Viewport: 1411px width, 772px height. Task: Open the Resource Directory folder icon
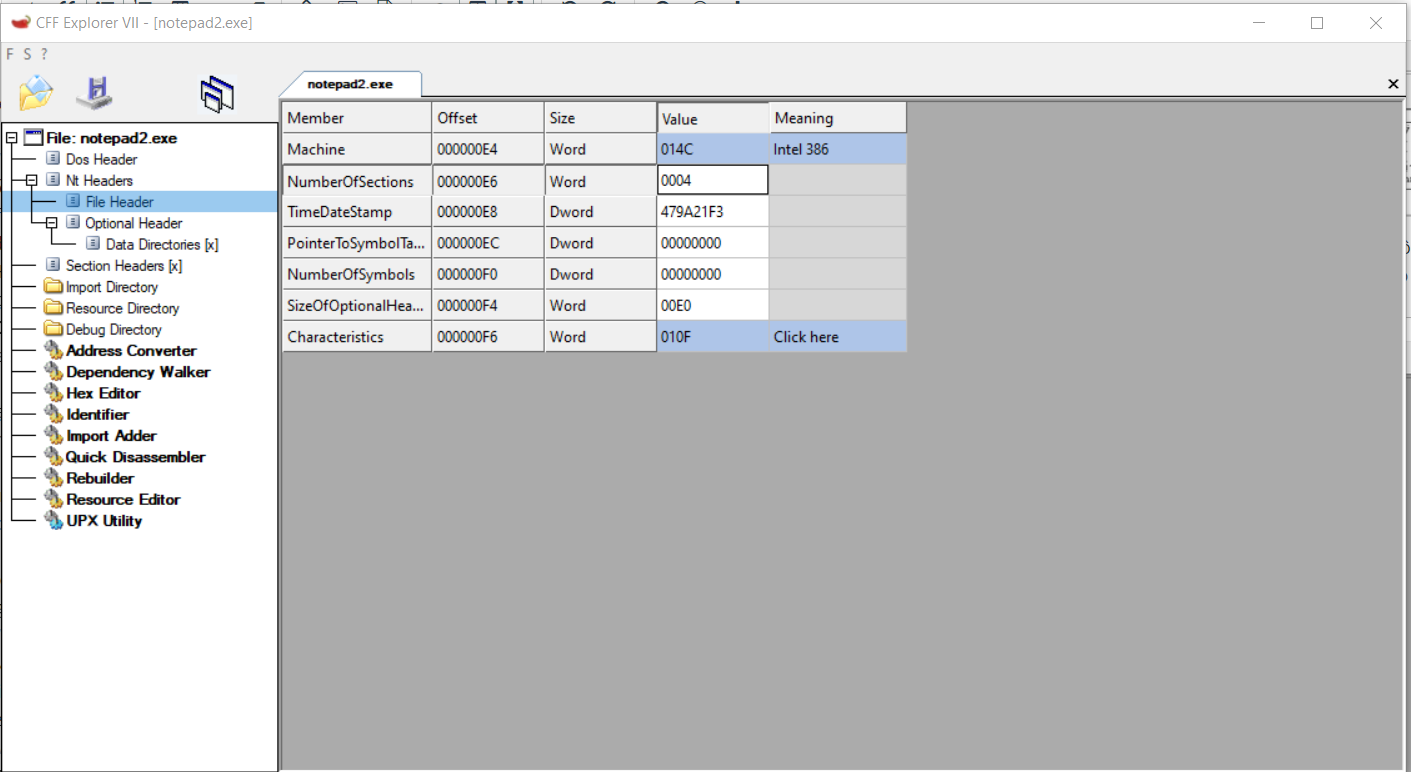point(54,308)
